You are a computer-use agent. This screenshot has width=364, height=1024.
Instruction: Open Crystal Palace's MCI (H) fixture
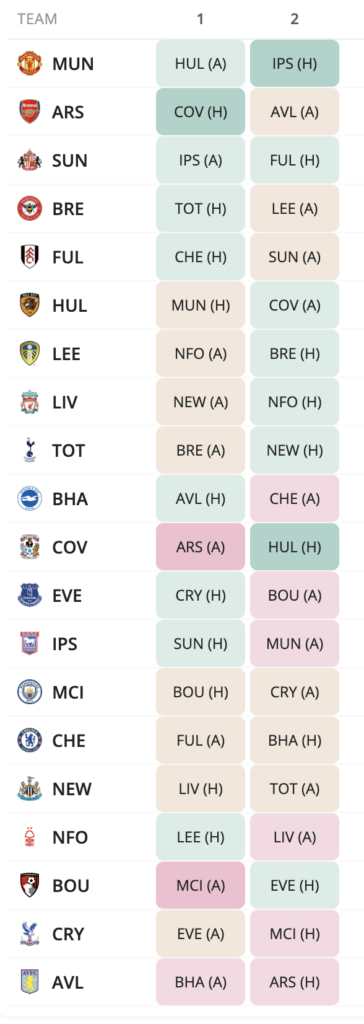click(x=295, y=933)
